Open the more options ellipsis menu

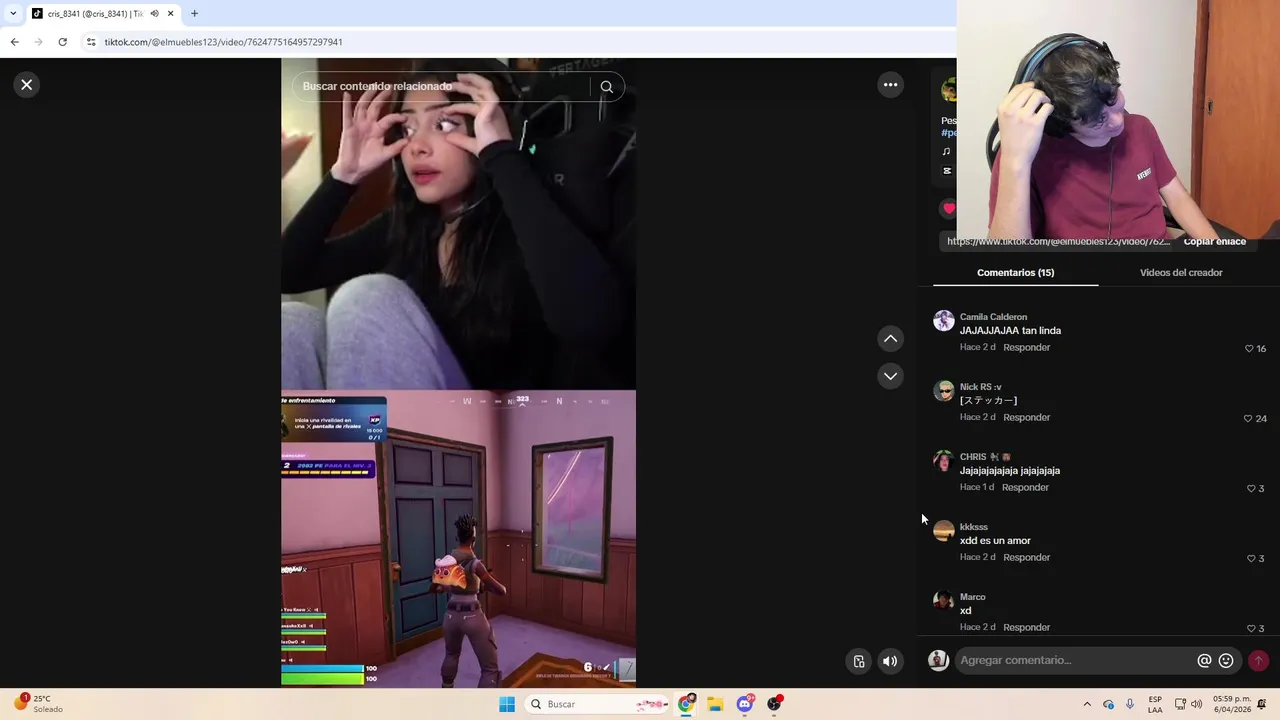point(890,85)
